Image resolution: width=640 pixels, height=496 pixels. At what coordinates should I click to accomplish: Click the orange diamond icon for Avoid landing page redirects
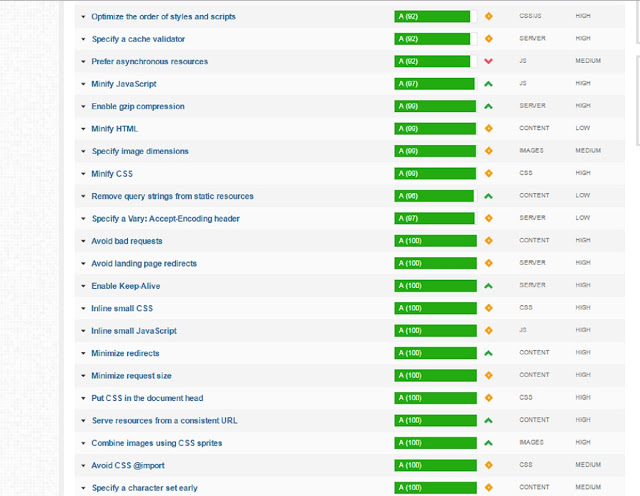[x=488, y=263]
